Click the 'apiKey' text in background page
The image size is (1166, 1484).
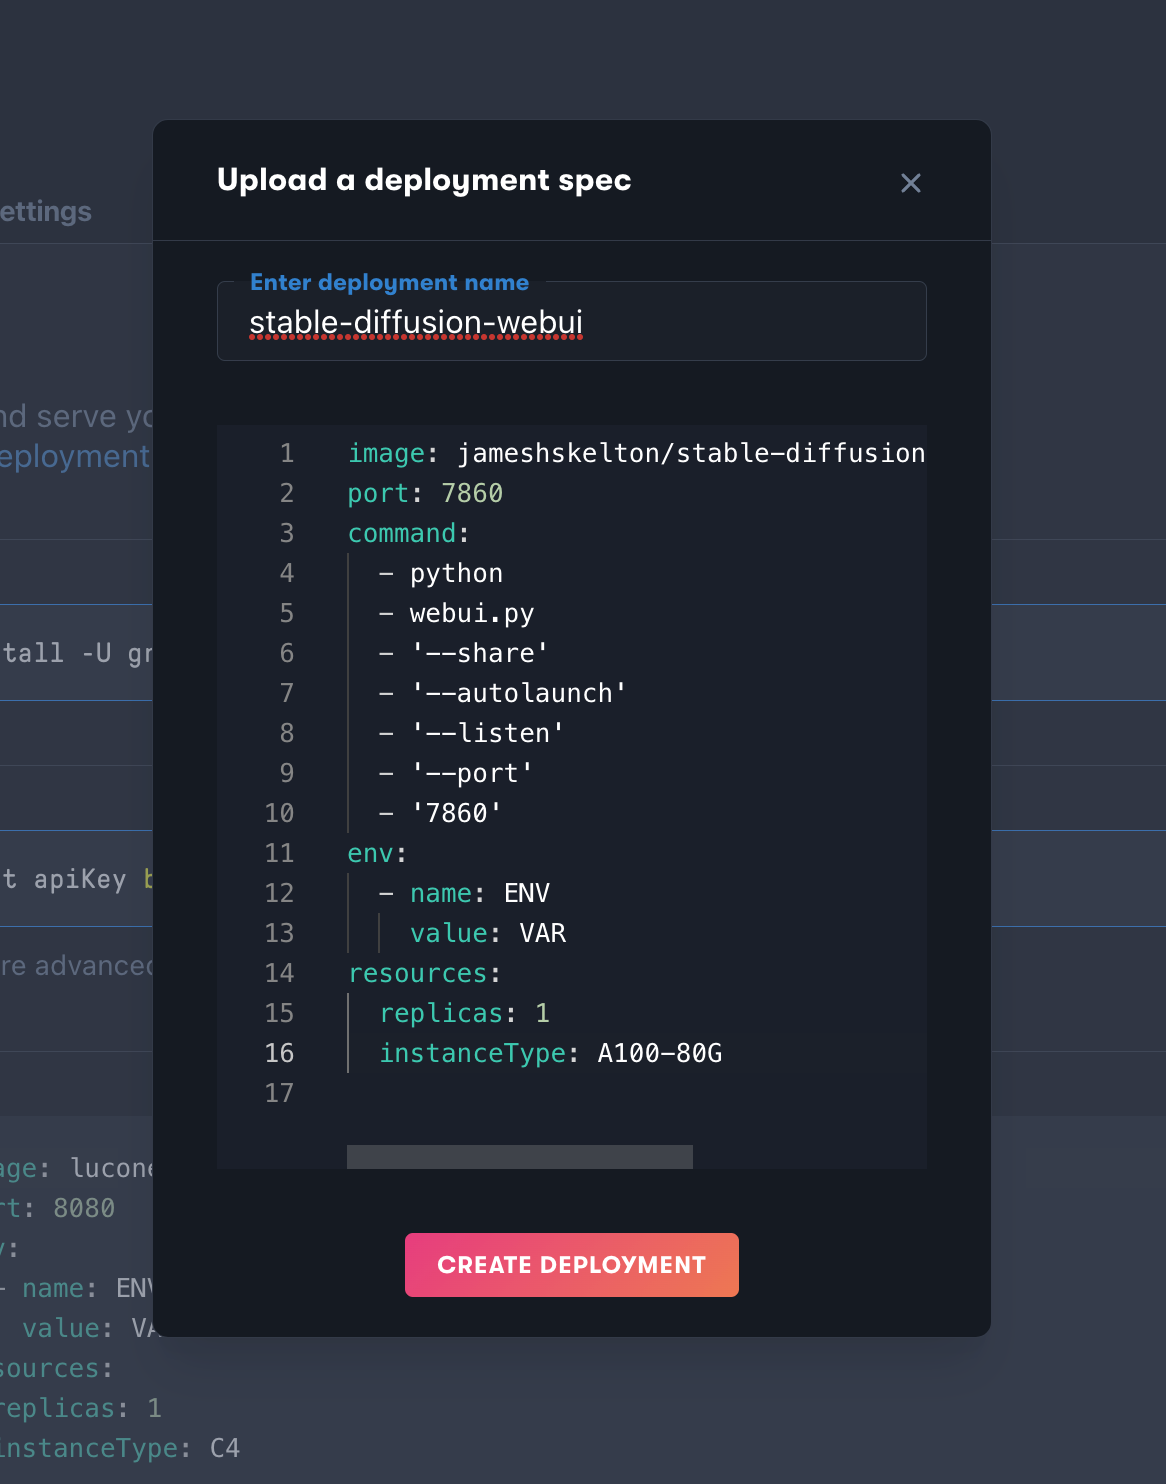(x=80, y=879)
